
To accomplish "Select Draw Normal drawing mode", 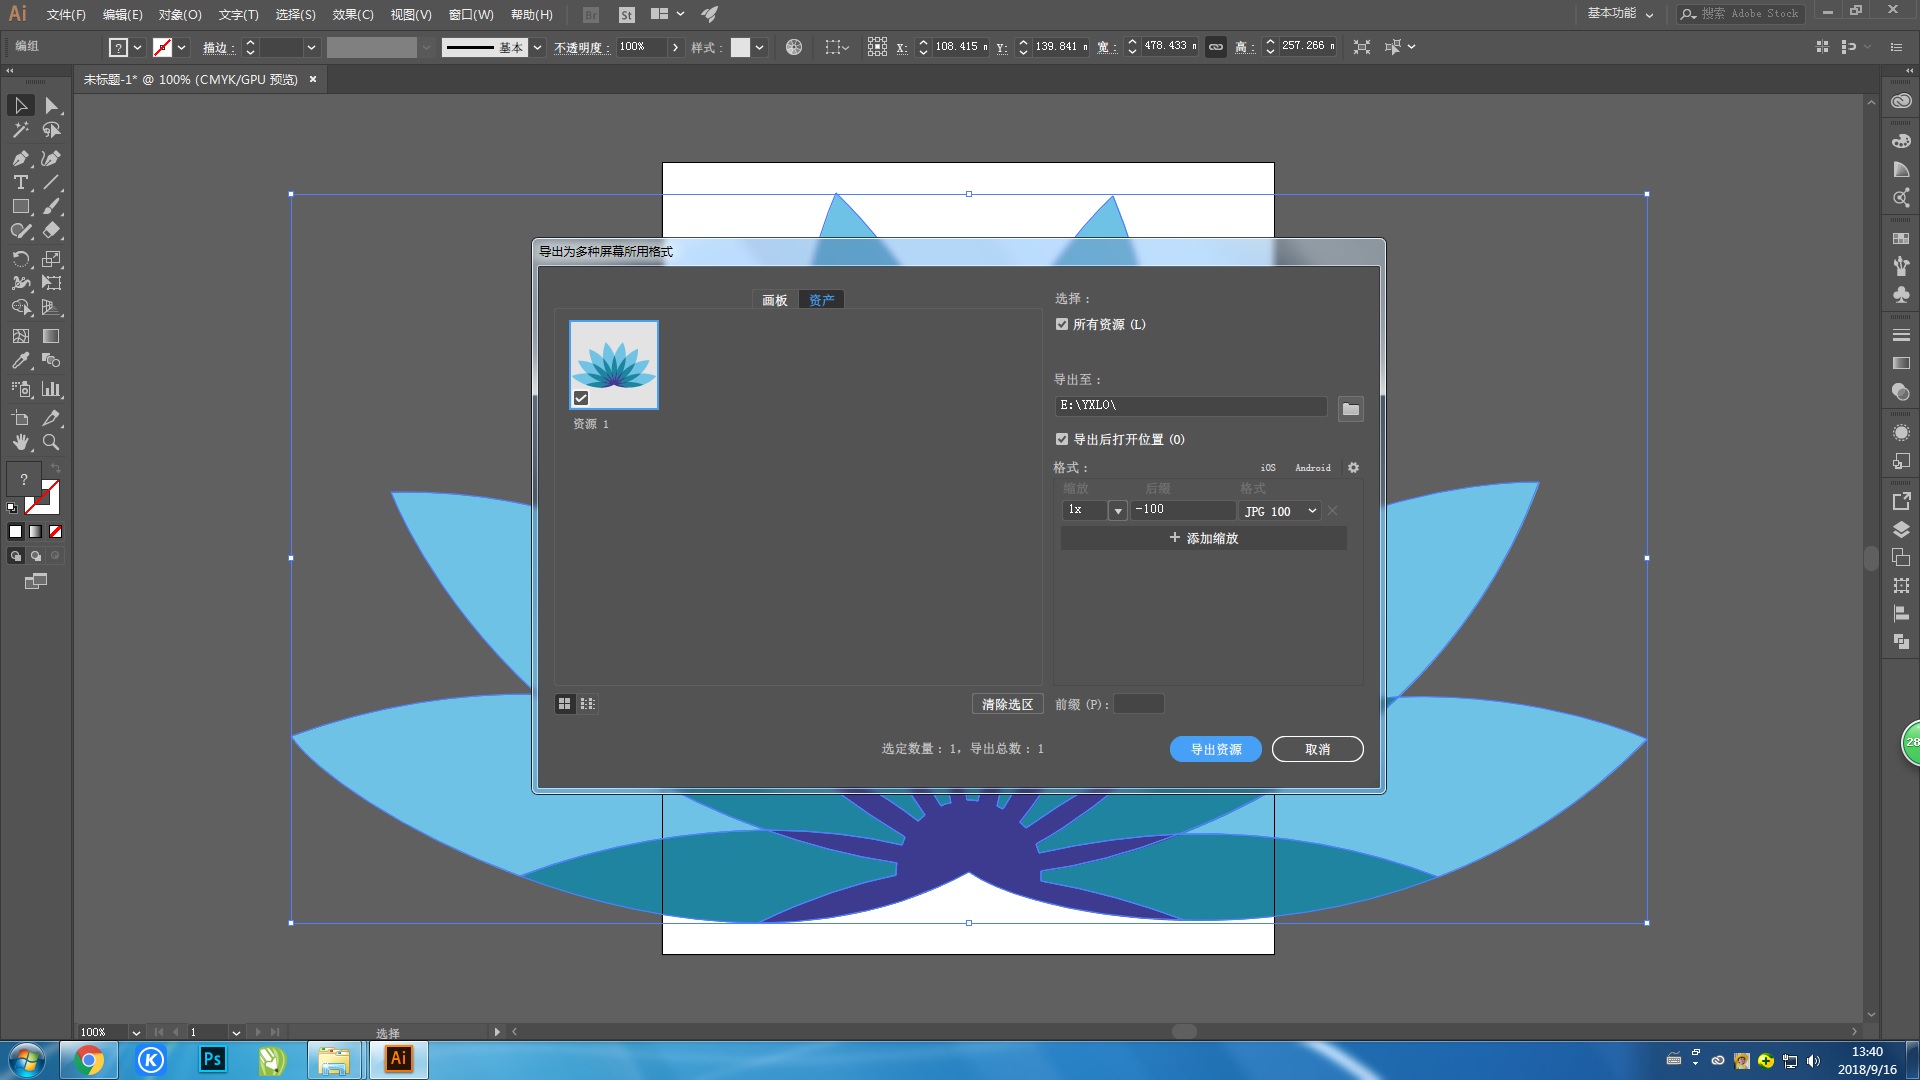I will (x=15, y=556).
